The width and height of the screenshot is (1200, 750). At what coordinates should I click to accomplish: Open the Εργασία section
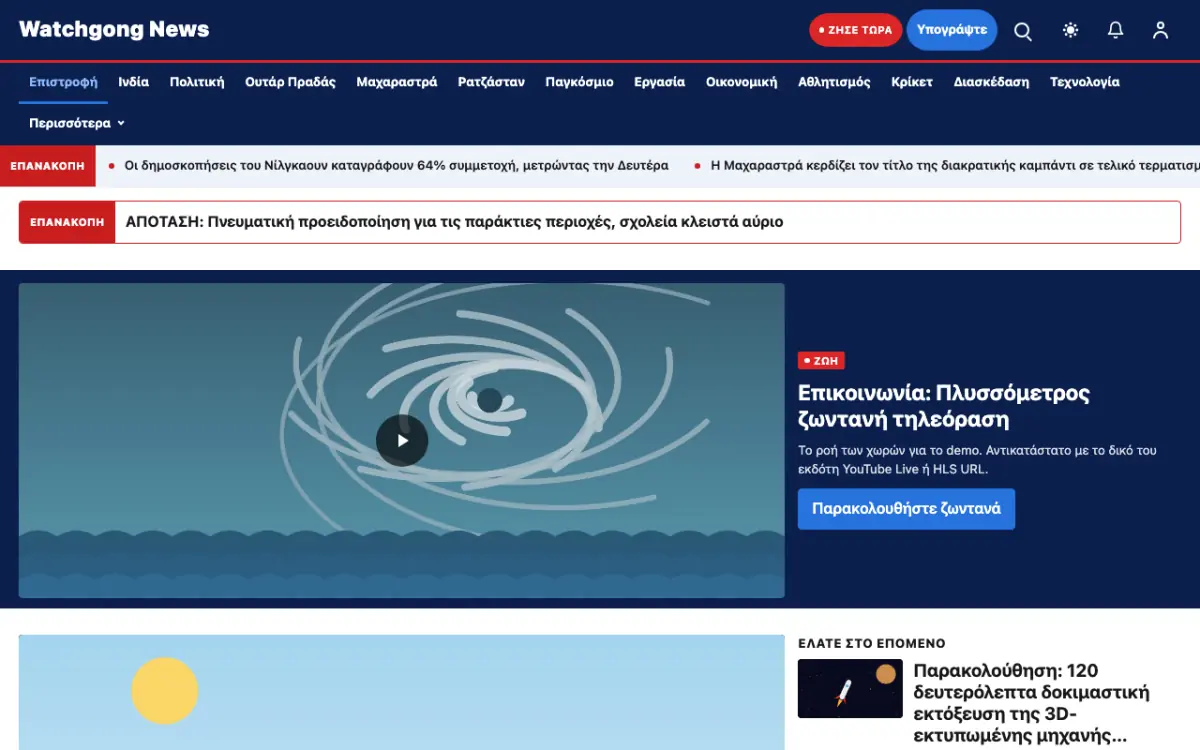(659, 82)
